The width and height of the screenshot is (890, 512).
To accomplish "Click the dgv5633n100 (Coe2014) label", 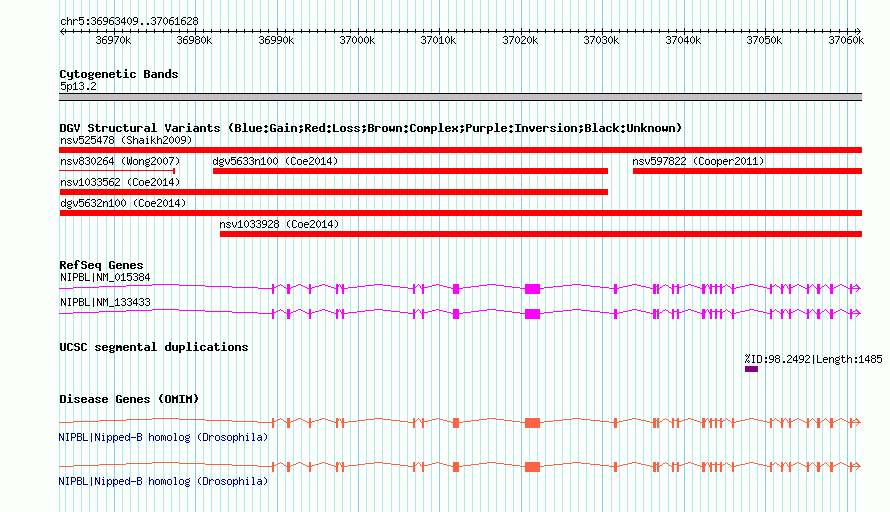I will [x=275, y=161].
